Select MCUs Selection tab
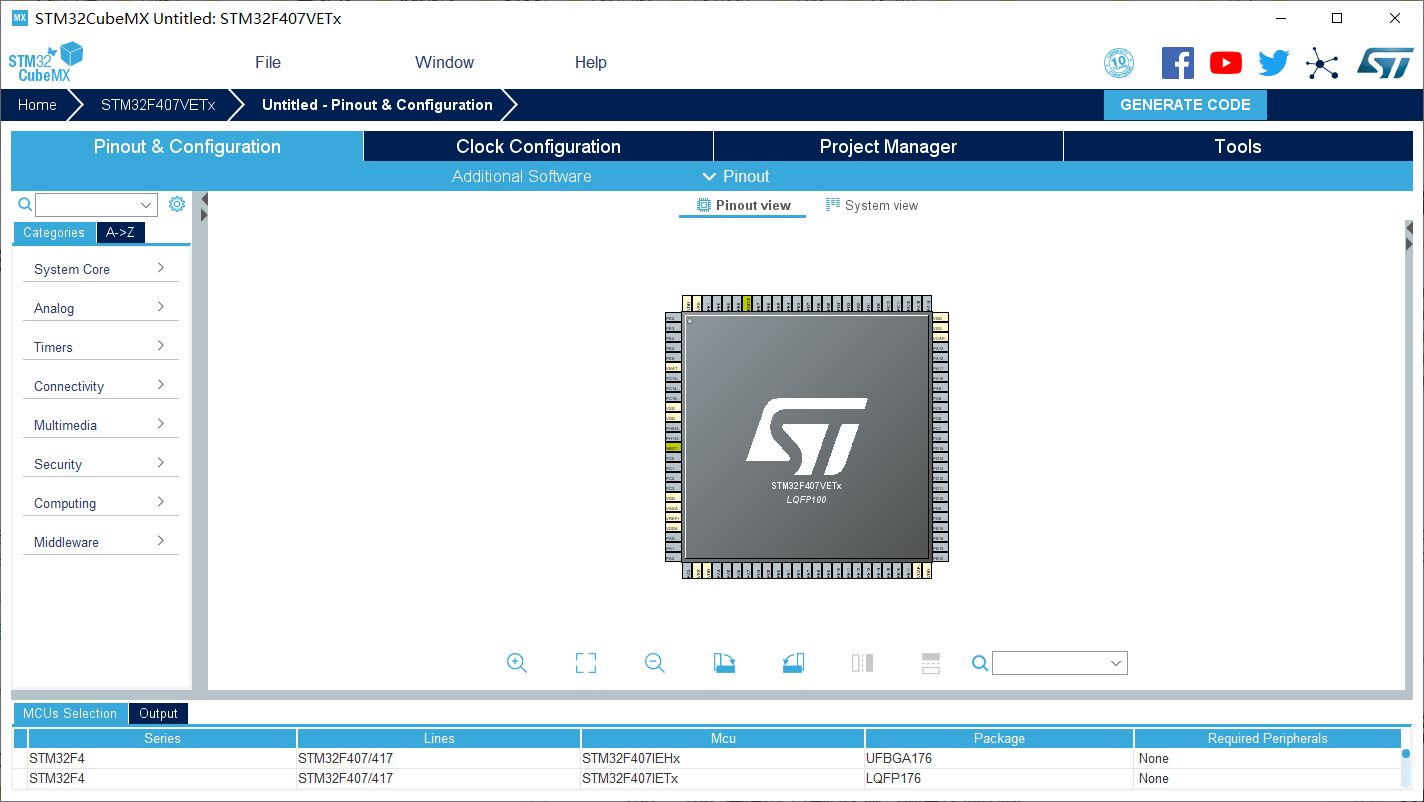 pyautogui.click(x=70, y=713)
